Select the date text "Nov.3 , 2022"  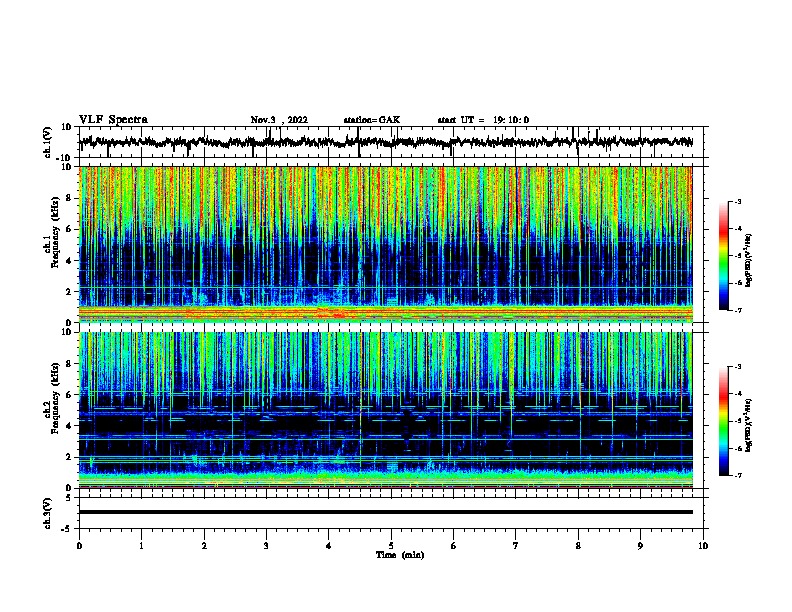click(279, 120)
